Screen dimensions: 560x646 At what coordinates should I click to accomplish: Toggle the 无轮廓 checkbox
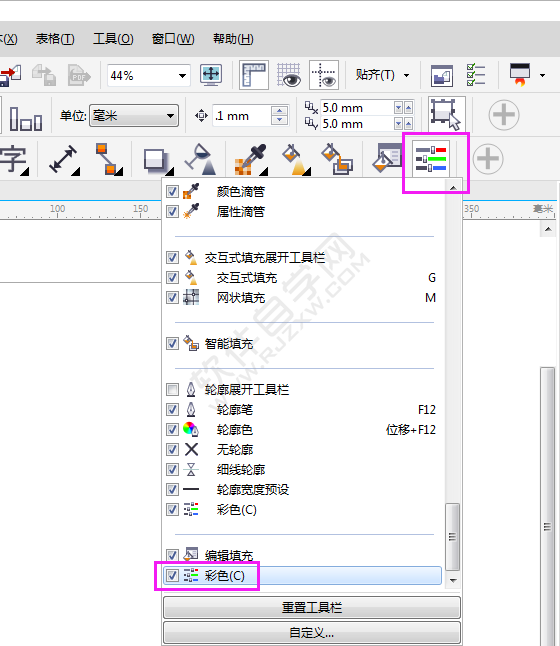[x=172, y=449]
